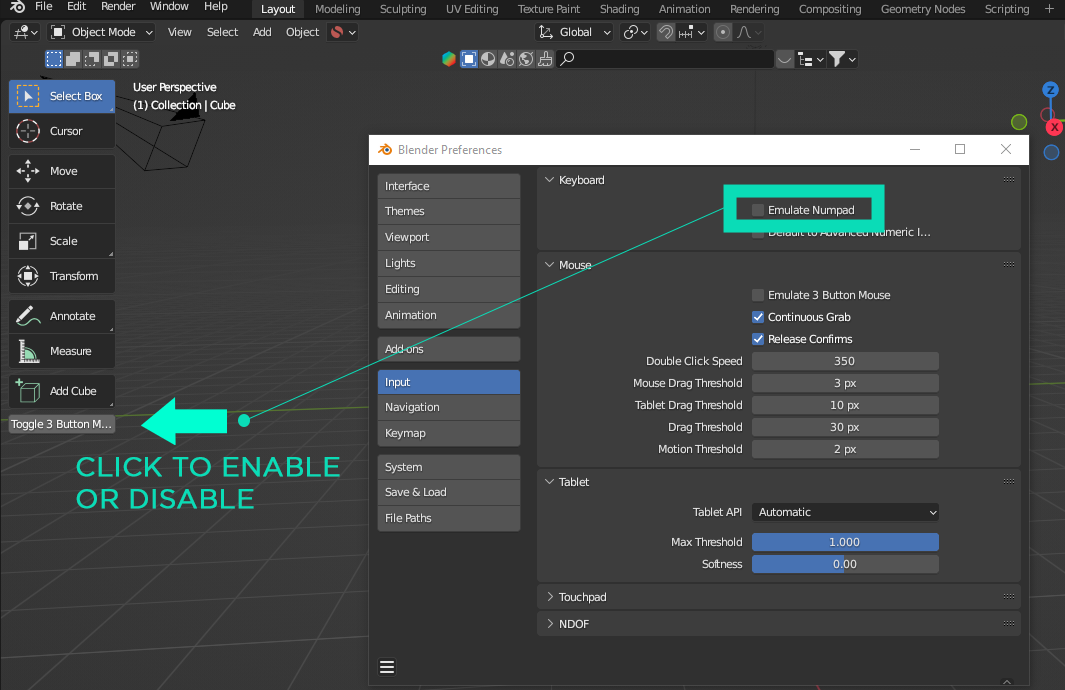Open the File menu

[x=43, y=7]
